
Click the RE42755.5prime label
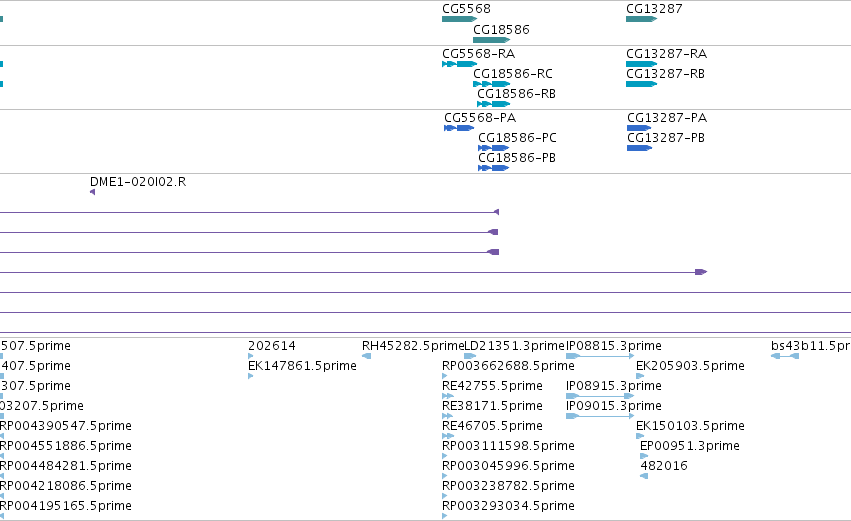point(492,386)
